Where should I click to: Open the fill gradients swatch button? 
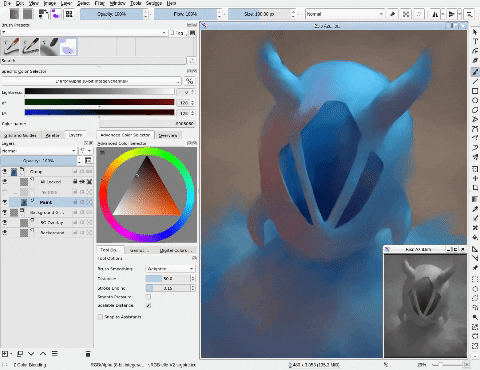(x=14, y=14)
